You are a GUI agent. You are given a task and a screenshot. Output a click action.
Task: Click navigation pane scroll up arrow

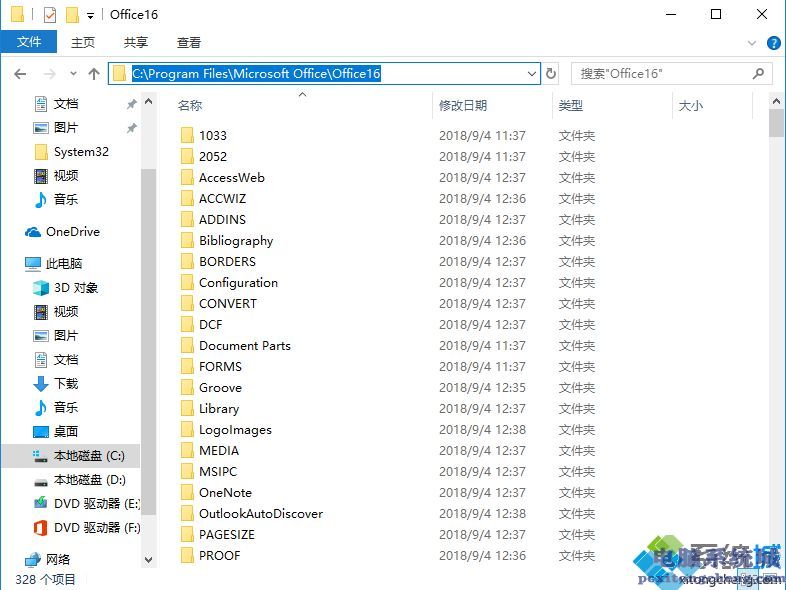[x=148, y=101]
